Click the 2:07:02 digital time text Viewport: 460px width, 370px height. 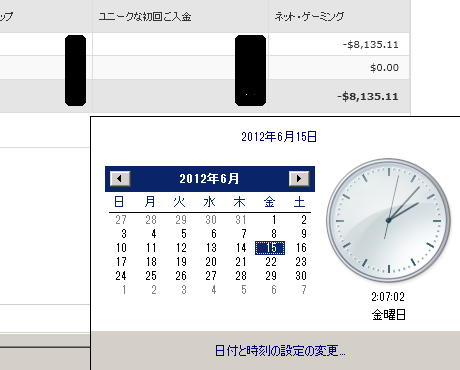[x=388, y=297]
